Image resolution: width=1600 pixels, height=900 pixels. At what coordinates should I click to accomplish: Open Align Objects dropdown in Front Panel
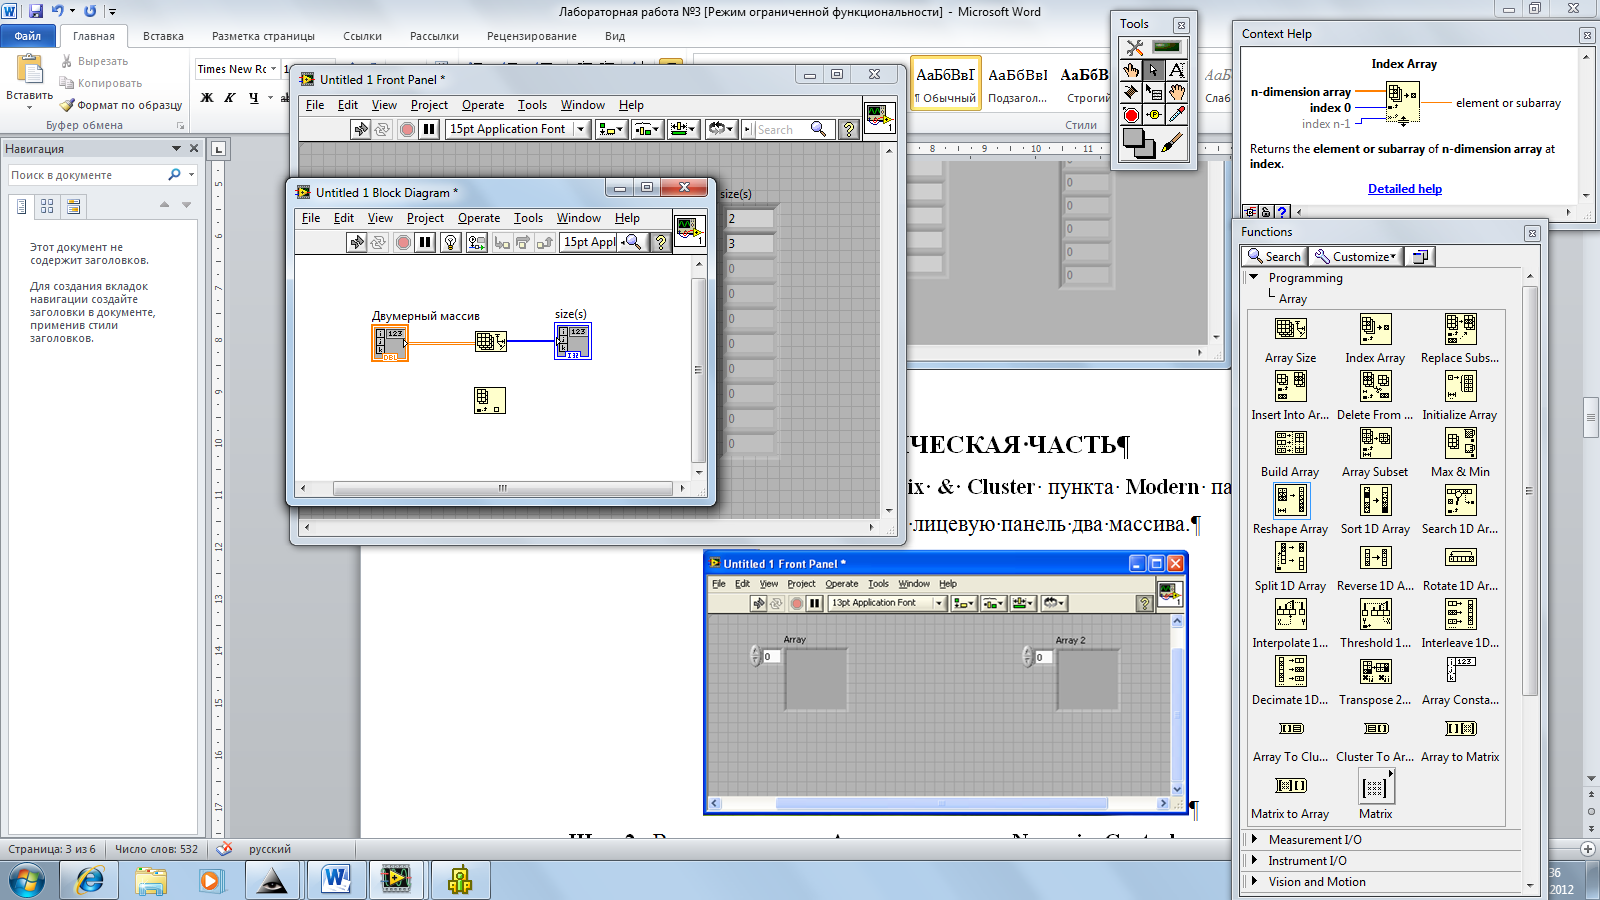(610, 129)
